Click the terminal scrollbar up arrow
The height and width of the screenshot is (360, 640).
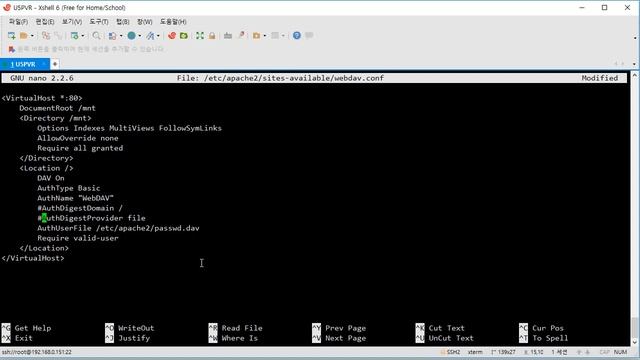click(x=635, y=76)
